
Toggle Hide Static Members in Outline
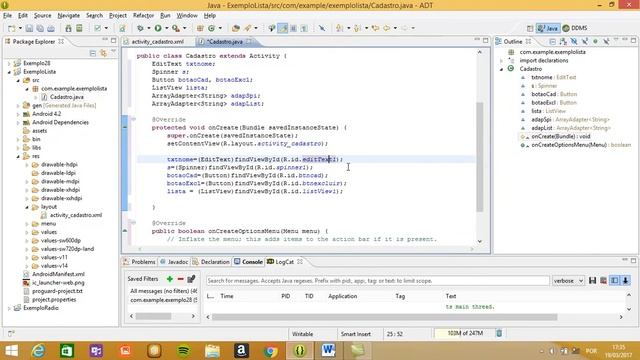click(584, 41)
